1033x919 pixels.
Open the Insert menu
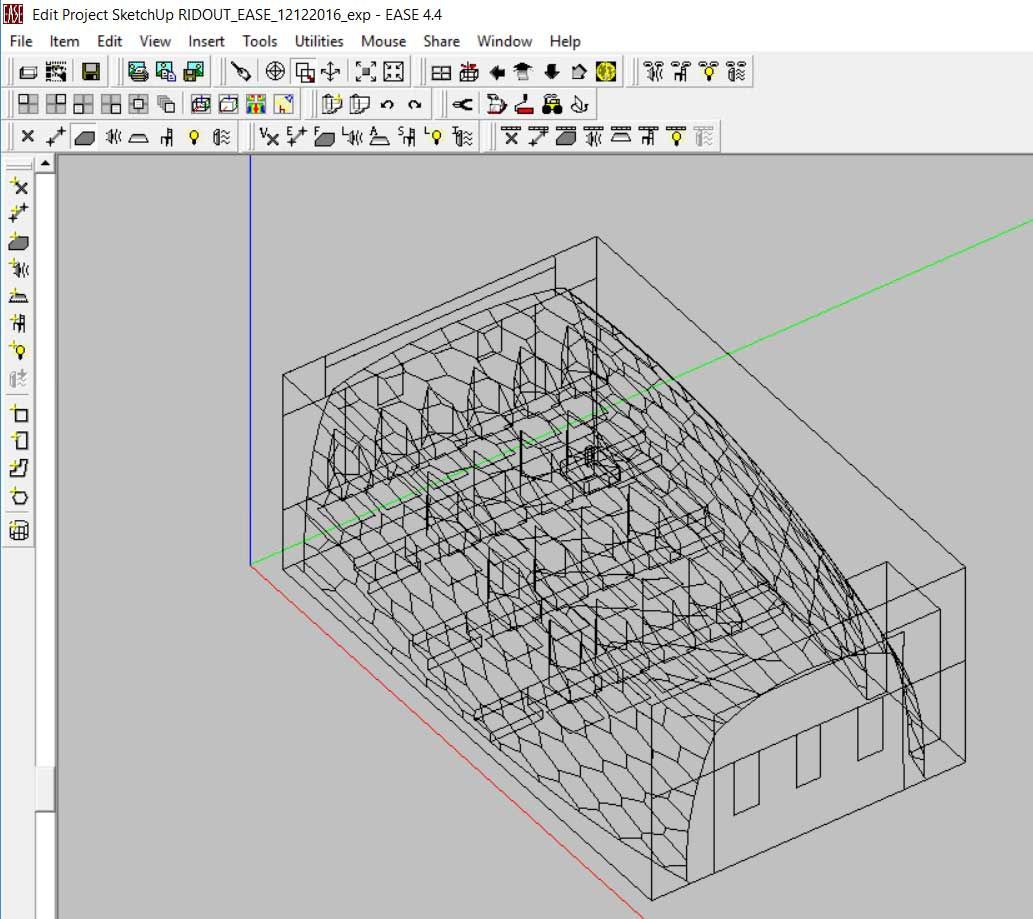[206, 41]
